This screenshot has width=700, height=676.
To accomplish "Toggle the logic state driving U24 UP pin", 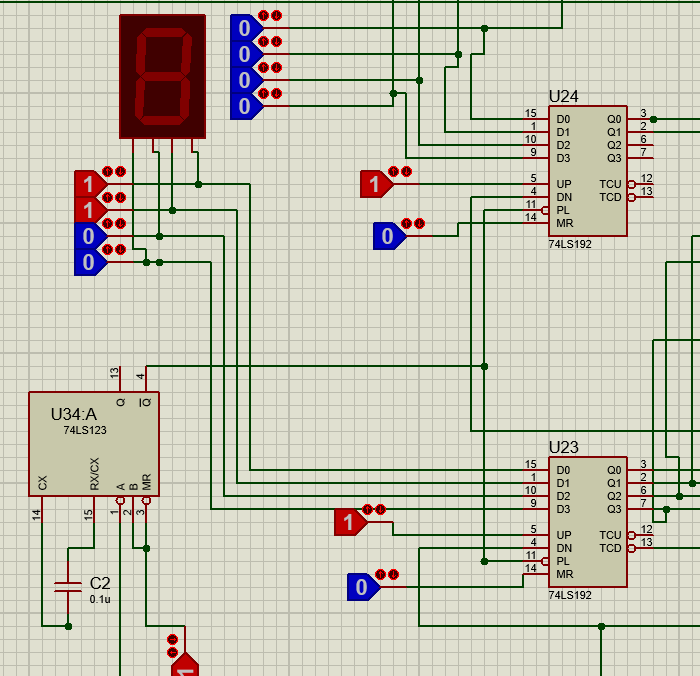I will pos(376,184).
